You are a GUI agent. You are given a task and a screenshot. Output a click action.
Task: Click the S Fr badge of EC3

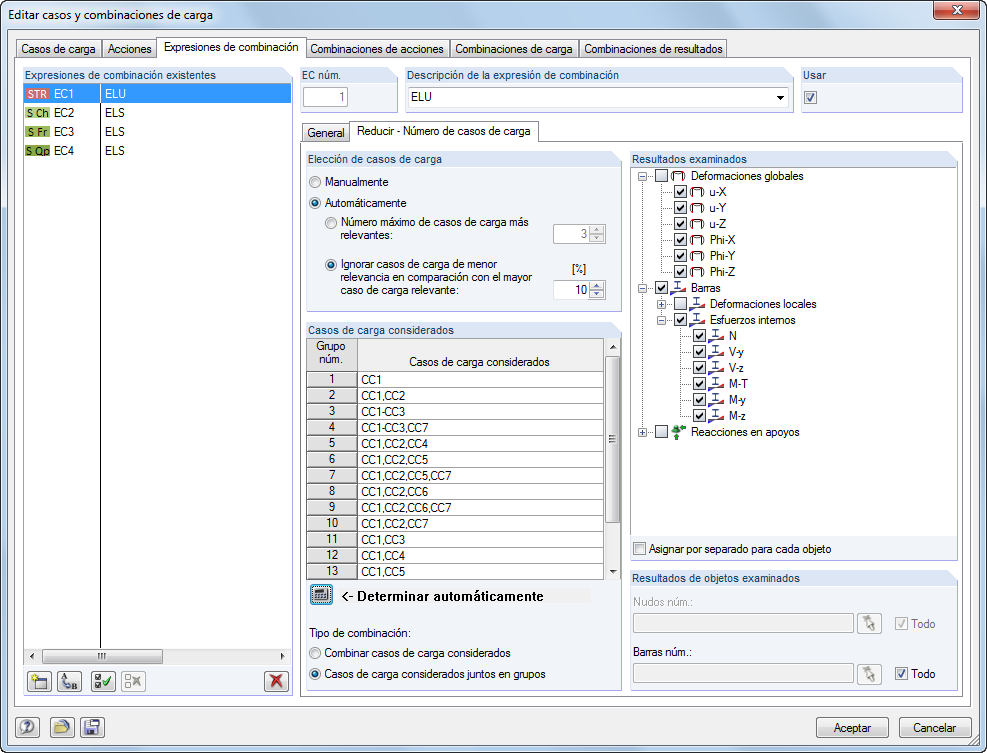(x=37, y=132)
